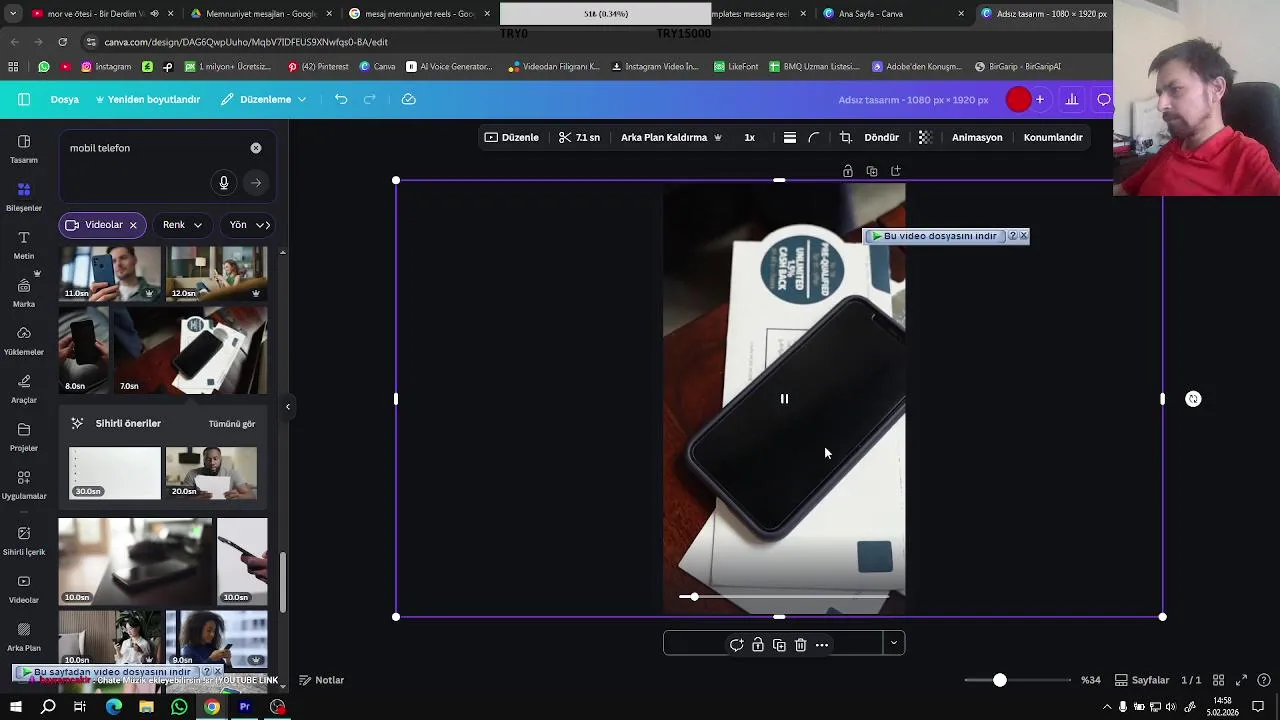Viewport: 1280px width, 720px height.
Task: Clear the 'mobil telefon' search text
Action: click(x=256, y=148)
